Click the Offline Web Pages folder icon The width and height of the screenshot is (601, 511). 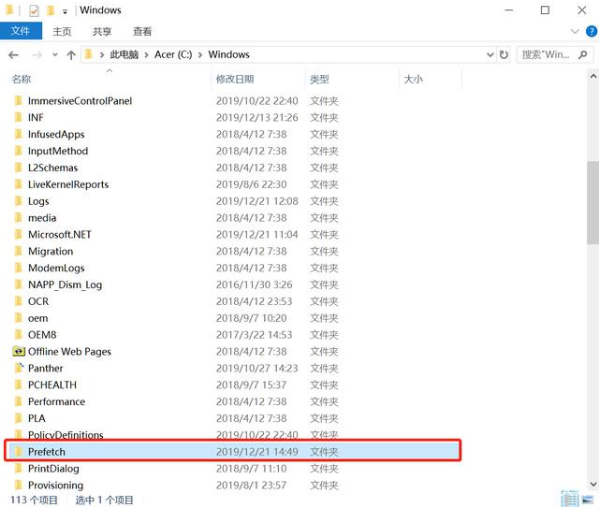18,351
